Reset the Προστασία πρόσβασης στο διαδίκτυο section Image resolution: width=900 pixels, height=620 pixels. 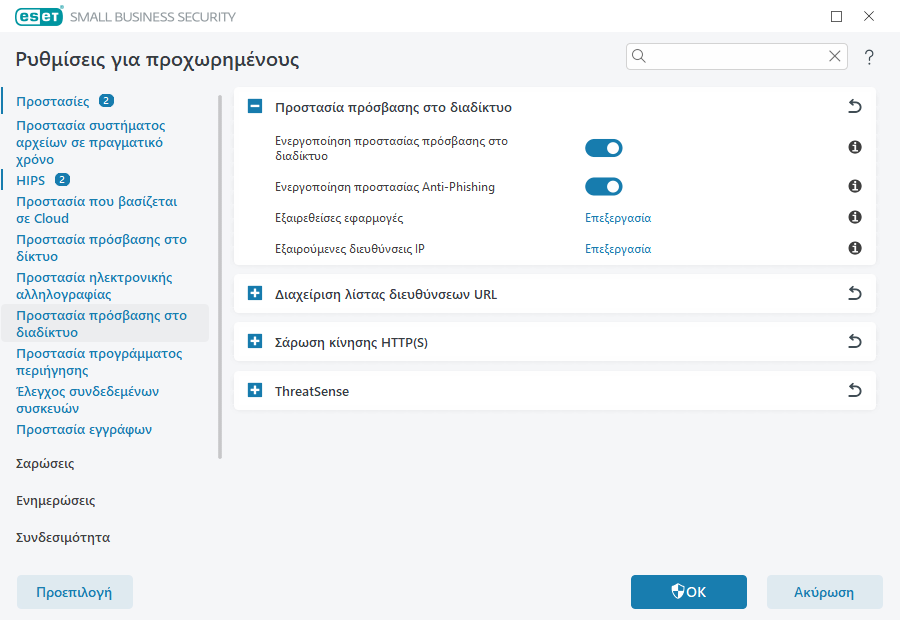855,107
